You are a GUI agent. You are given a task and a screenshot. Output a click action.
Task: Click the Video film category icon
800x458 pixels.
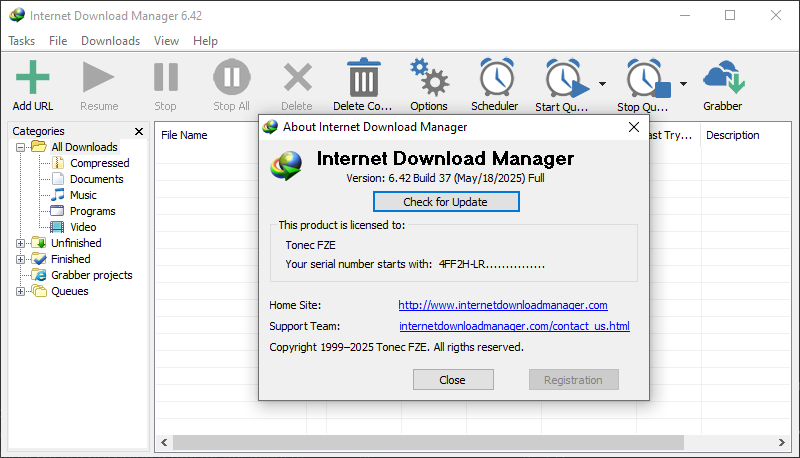57,226
